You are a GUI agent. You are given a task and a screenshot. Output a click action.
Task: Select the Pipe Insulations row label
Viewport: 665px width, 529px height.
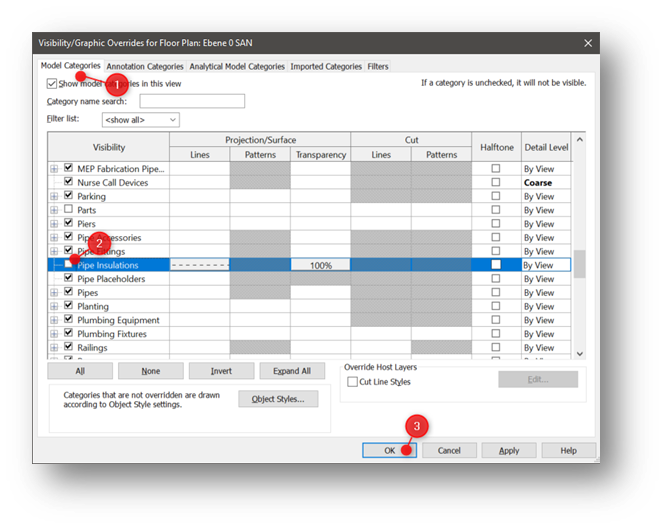108,265
